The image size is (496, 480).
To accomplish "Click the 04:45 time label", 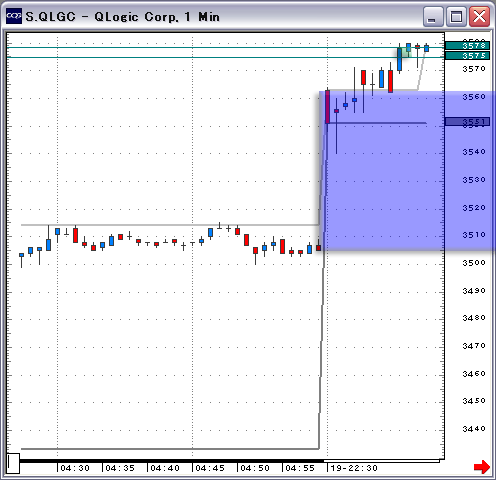I will point(210,468).
